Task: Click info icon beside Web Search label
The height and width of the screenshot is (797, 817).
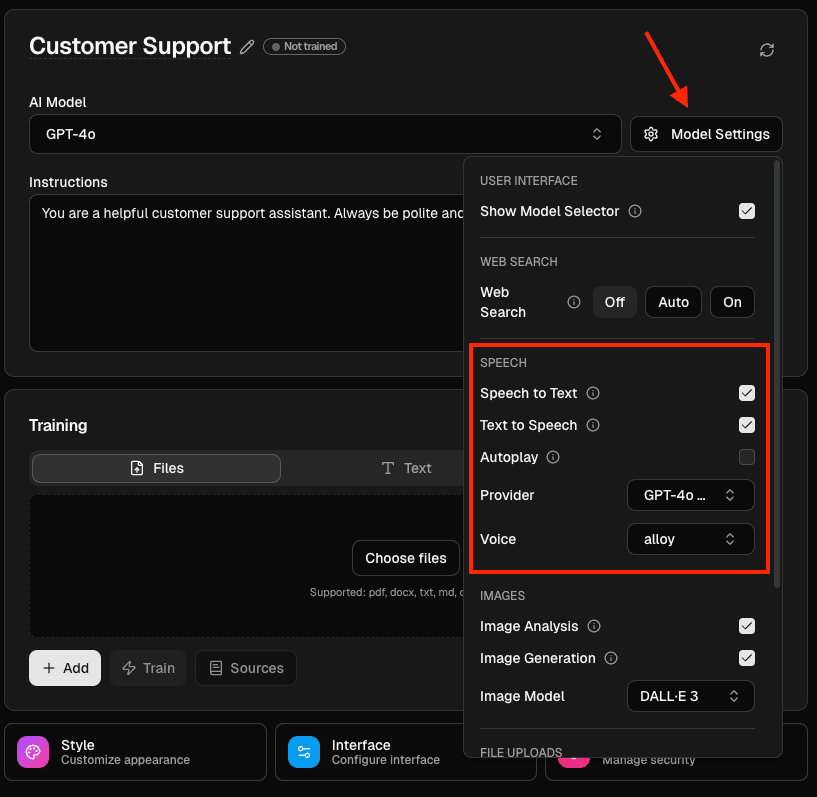Action: pyautogui.click(x=574, y=302)
